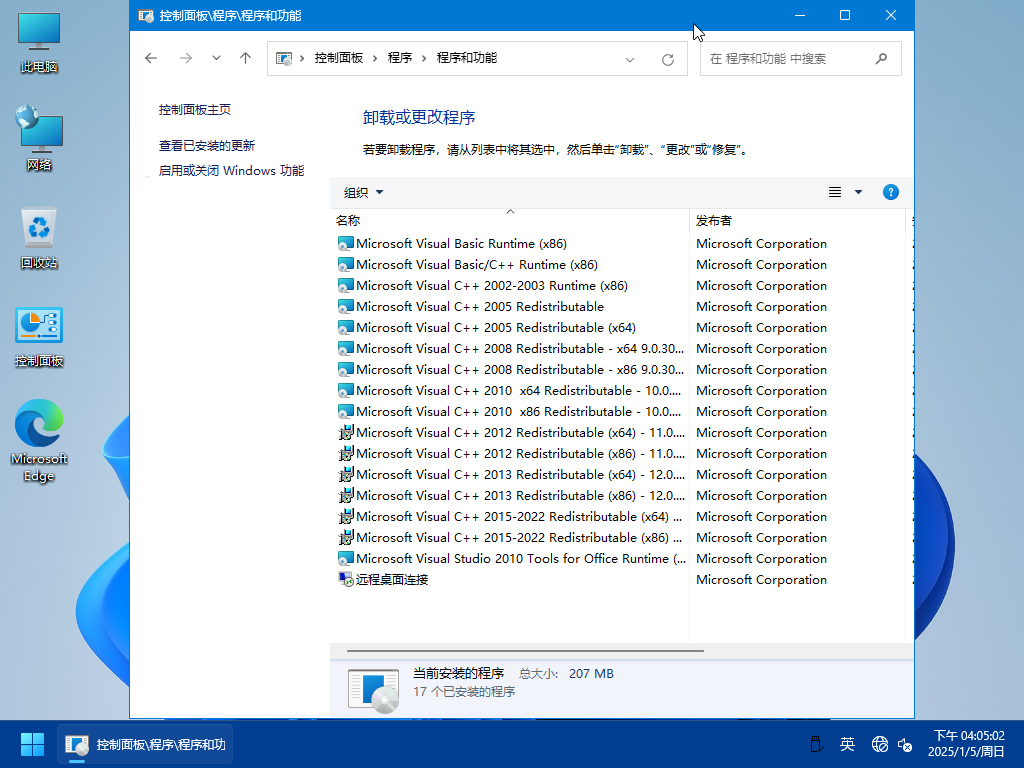Click 程序 in the breadcrumb path
The image size is (1024, 768).
pyautogui.click(x=400, y=58)
